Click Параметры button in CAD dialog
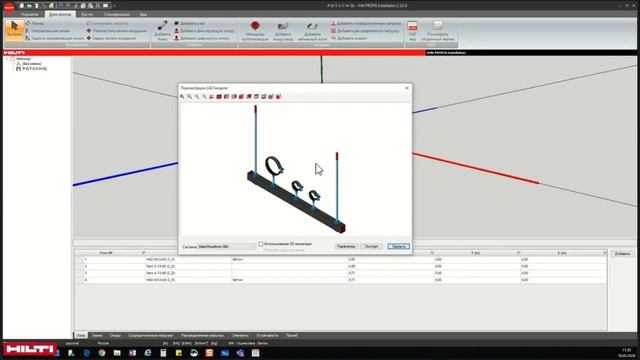640x360 pixels. tap(346, 247)
